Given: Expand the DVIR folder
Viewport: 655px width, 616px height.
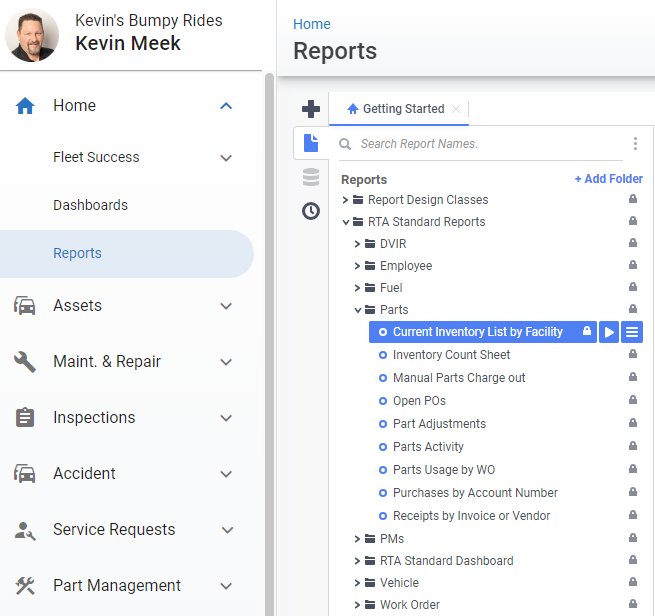Looking at the screenshot, I should pos(358,244).
